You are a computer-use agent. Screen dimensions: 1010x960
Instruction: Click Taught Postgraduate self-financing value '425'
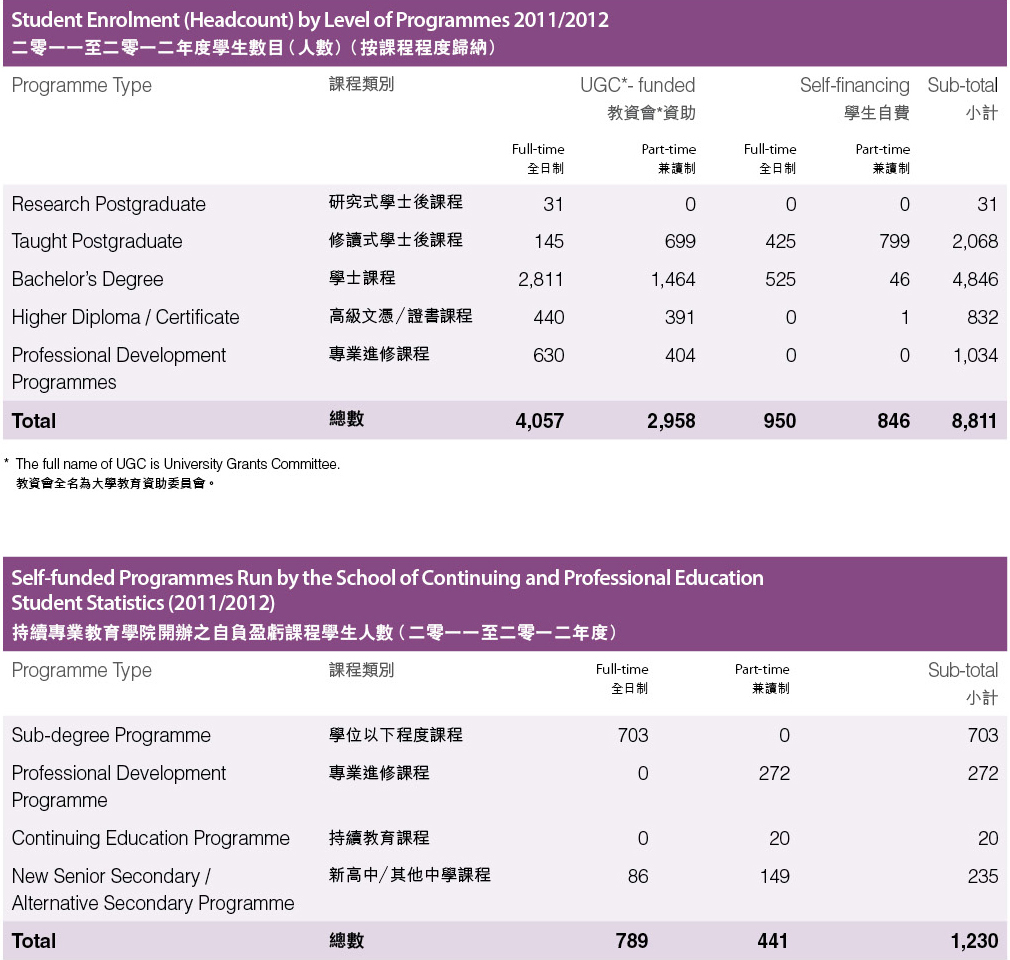click(781, 242)
